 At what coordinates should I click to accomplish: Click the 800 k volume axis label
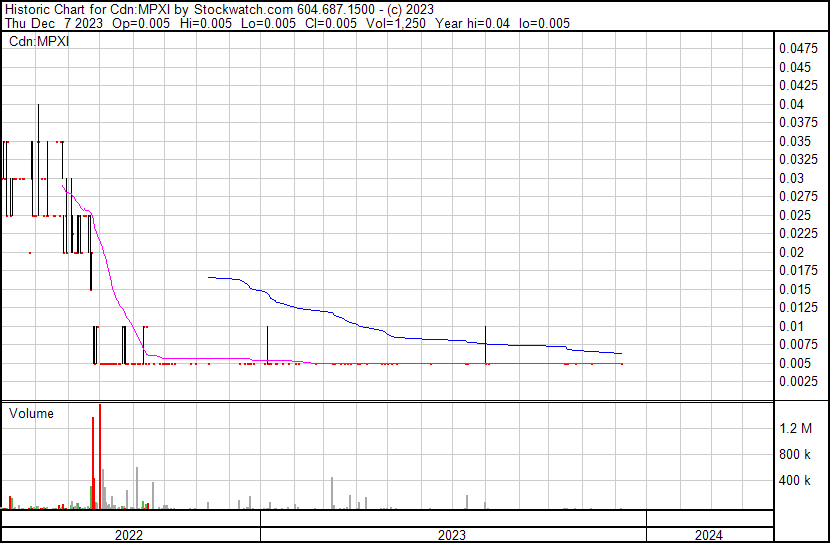(x=795, y=454)
